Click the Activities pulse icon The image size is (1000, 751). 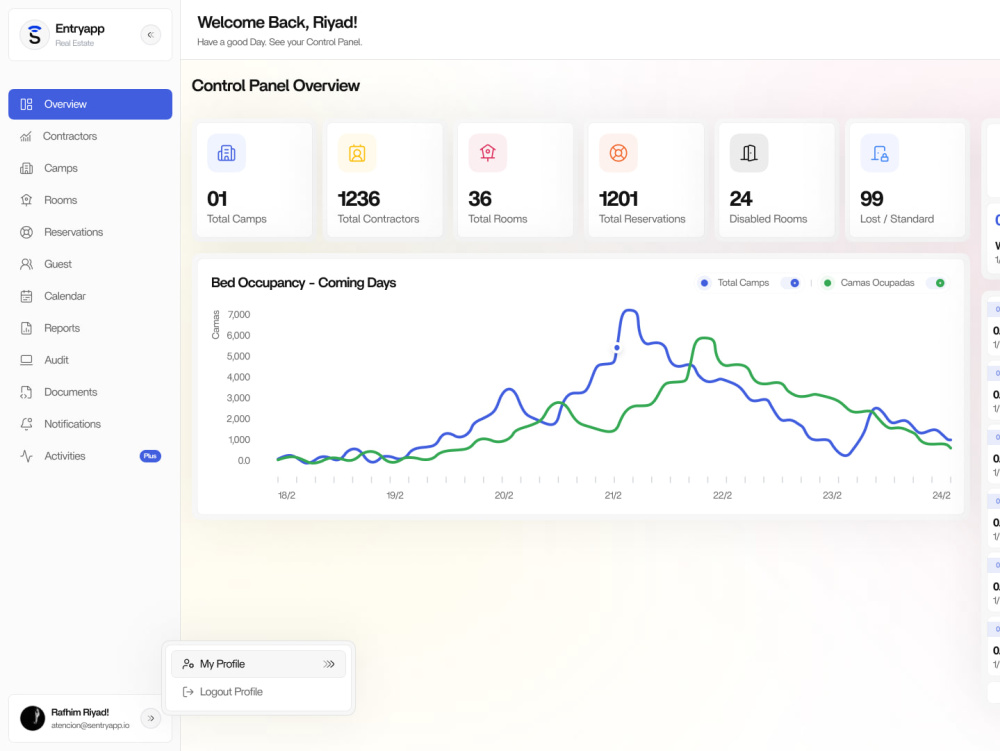26,456
